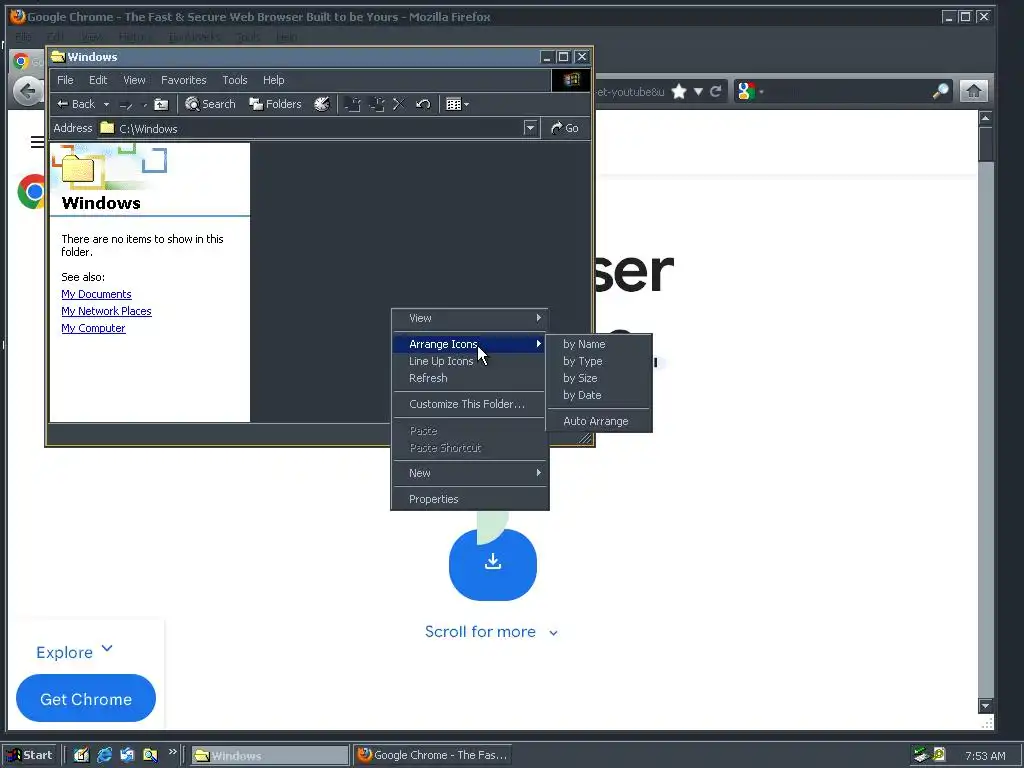
Task: Open the Views dropdown in Explorer toolbar
Action: tap(457, 104)
